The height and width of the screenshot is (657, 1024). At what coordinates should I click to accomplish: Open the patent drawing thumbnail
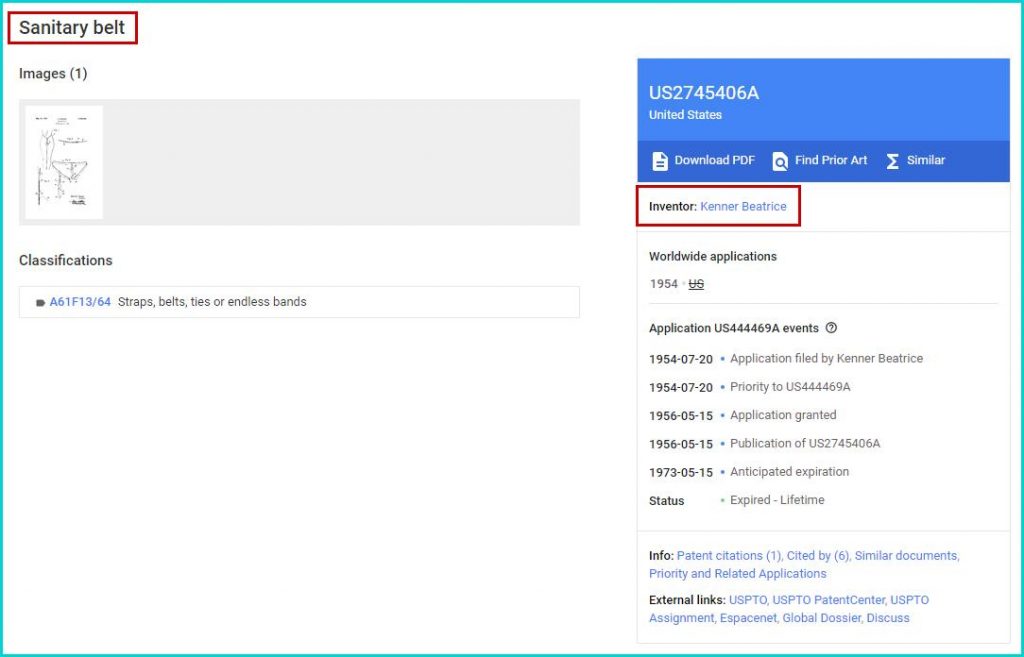point(64,162)
